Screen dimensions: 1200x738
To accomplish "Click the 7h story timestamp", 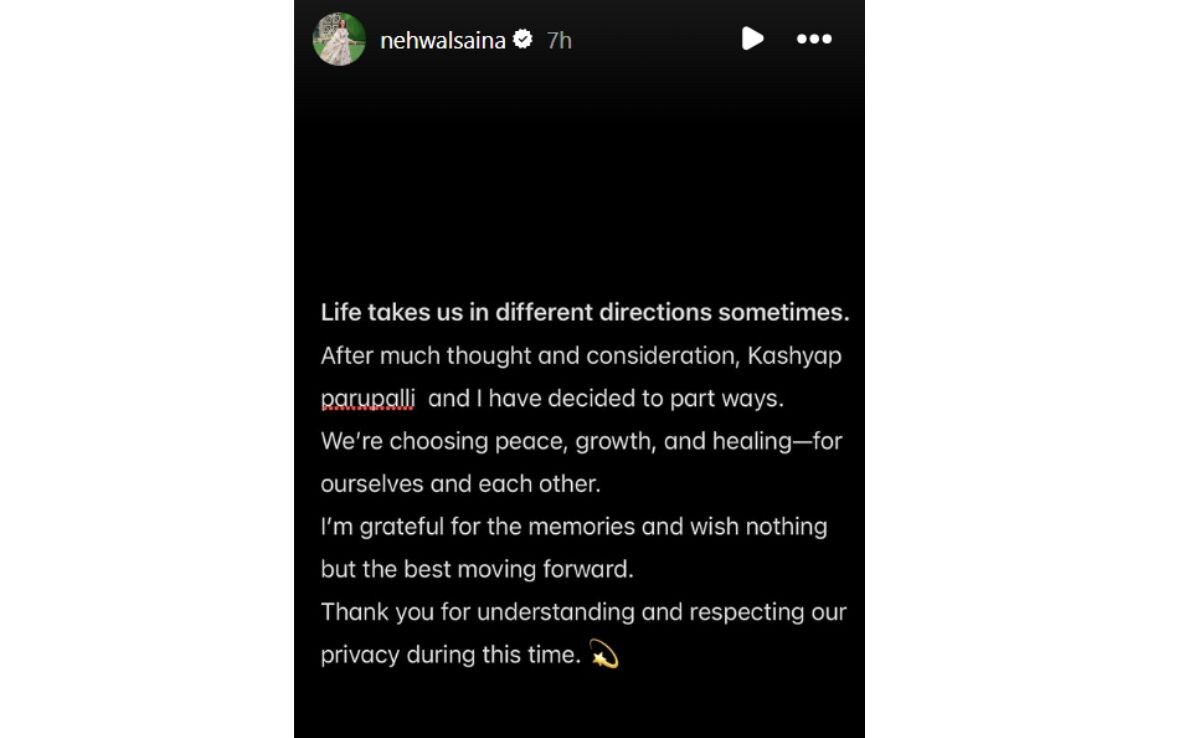I will [559, 41].
